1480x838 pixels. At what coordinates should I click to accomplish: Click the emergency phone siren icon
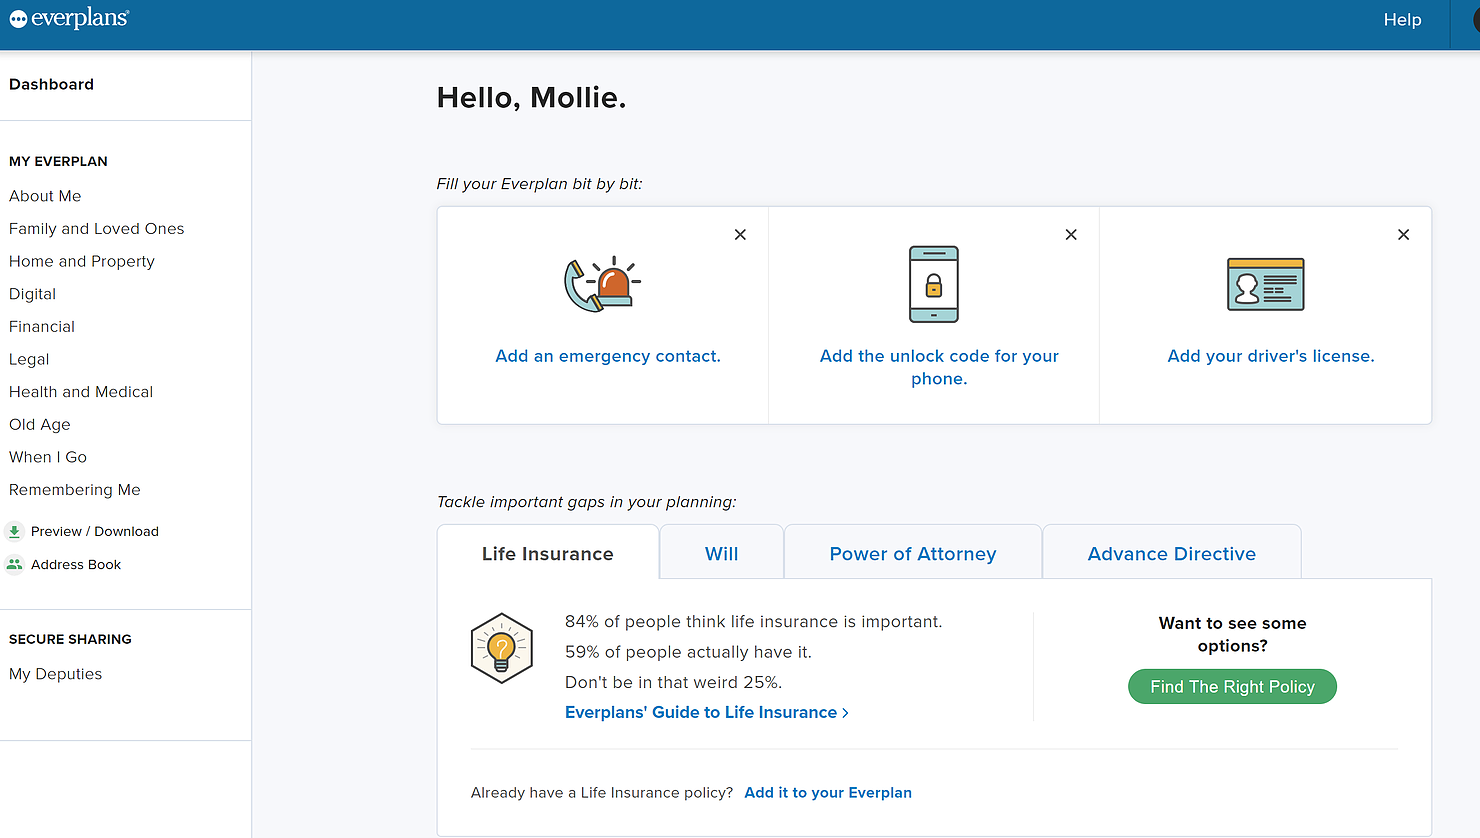click(x=602, y=284)
